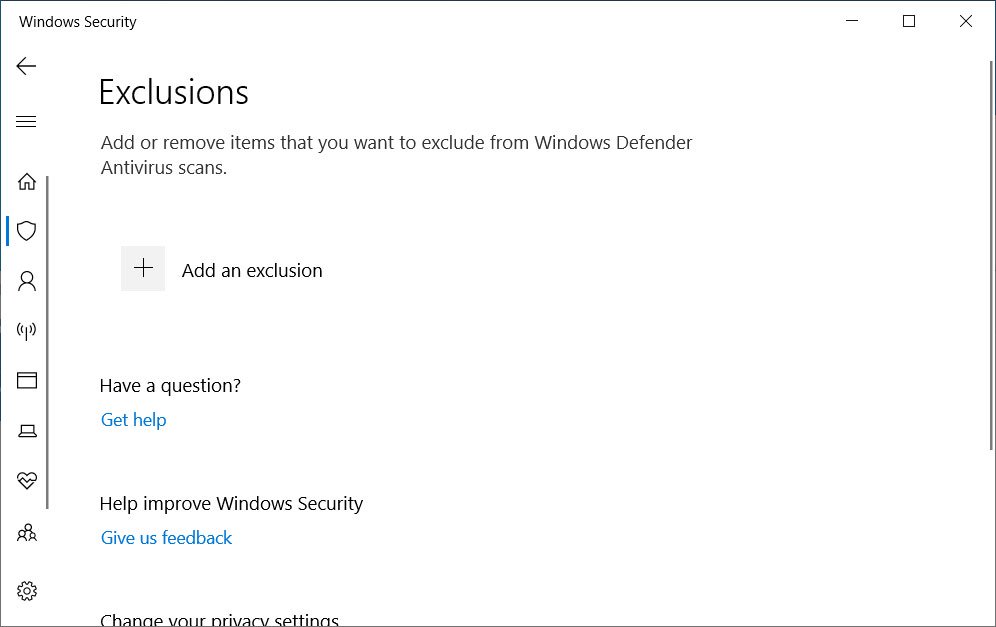
Task: Go to the Home icon
Action: pos(27,181)
